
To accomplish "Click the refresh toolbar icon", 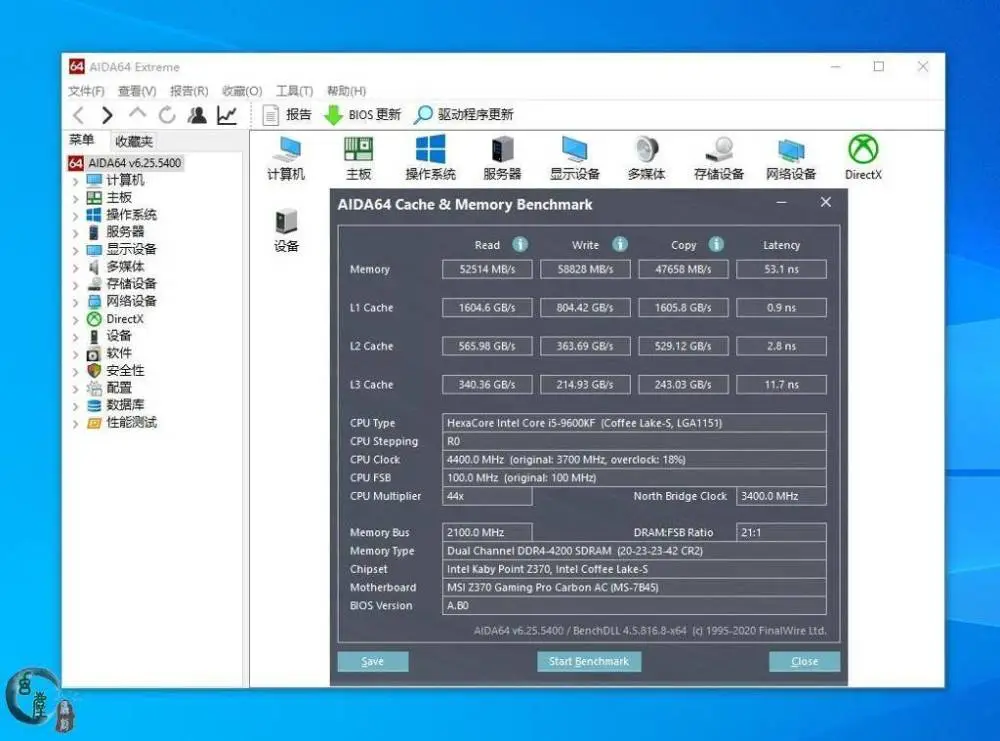I will pos(167,115).
